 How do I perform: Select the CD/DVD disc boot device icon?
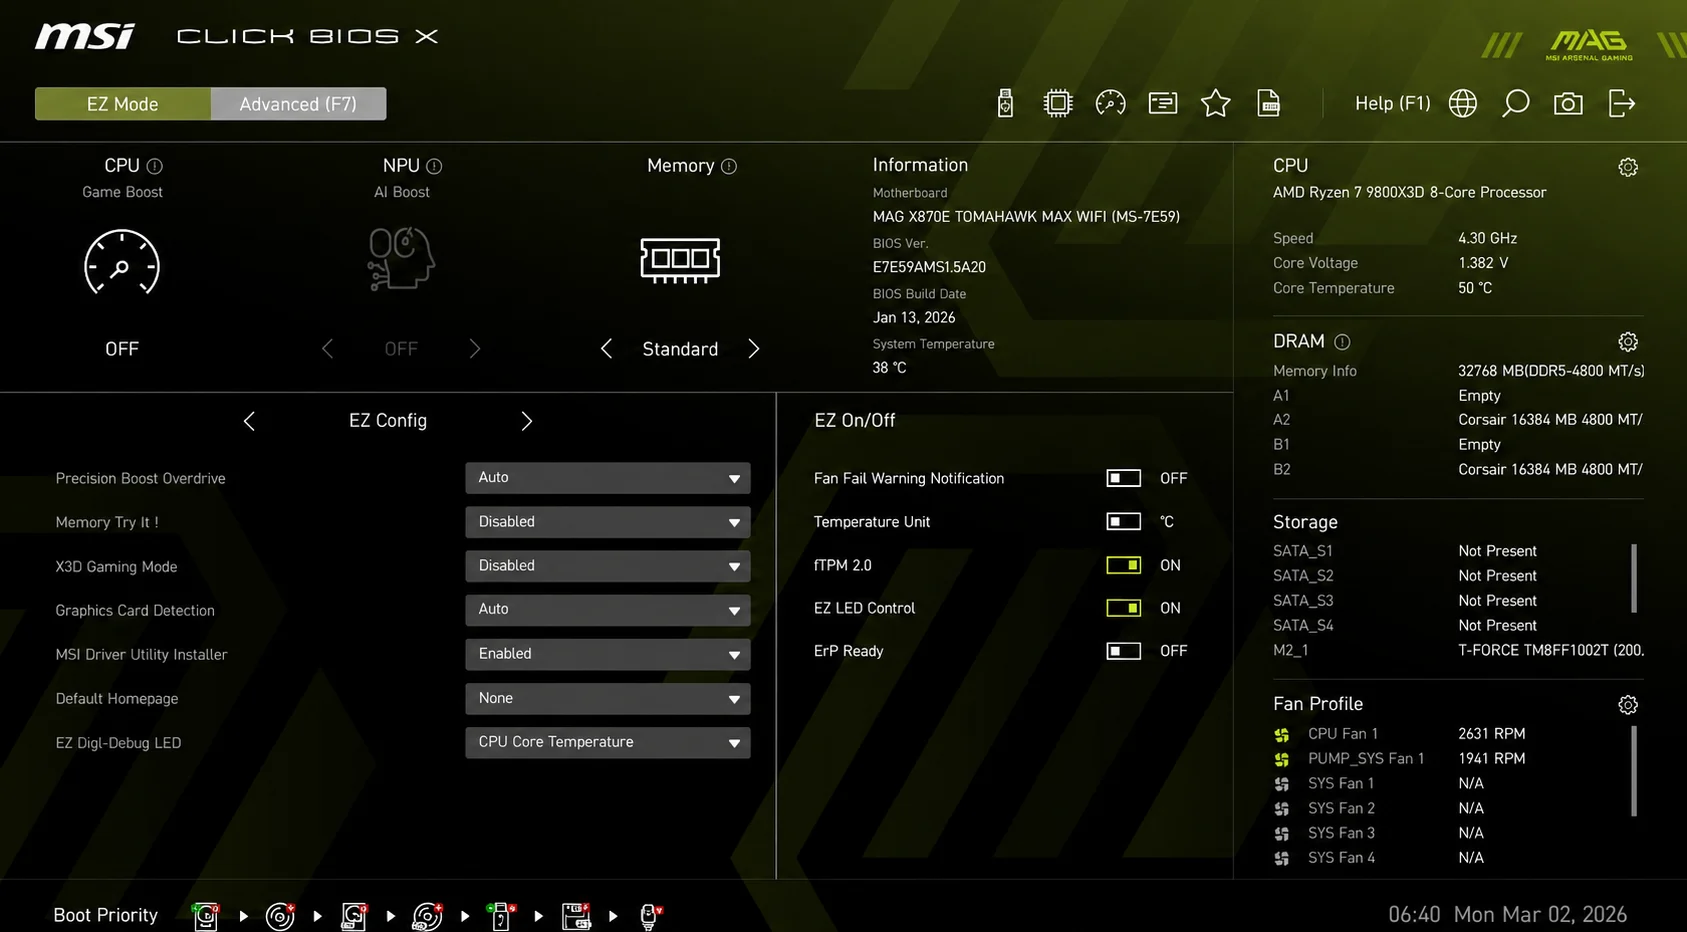click(x=280, y=915)
